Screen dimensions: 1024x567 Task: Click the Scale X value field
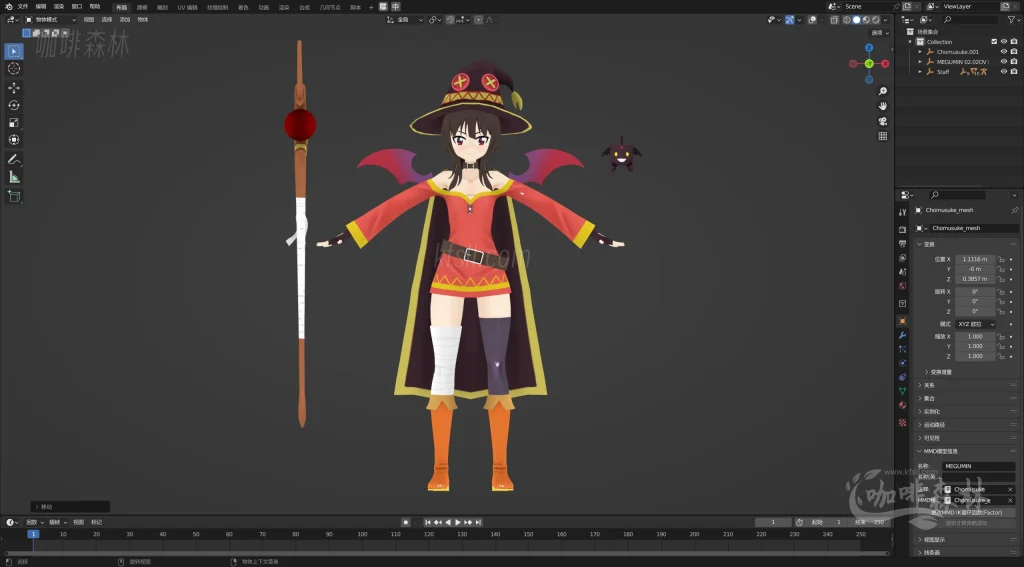[975, 336]
